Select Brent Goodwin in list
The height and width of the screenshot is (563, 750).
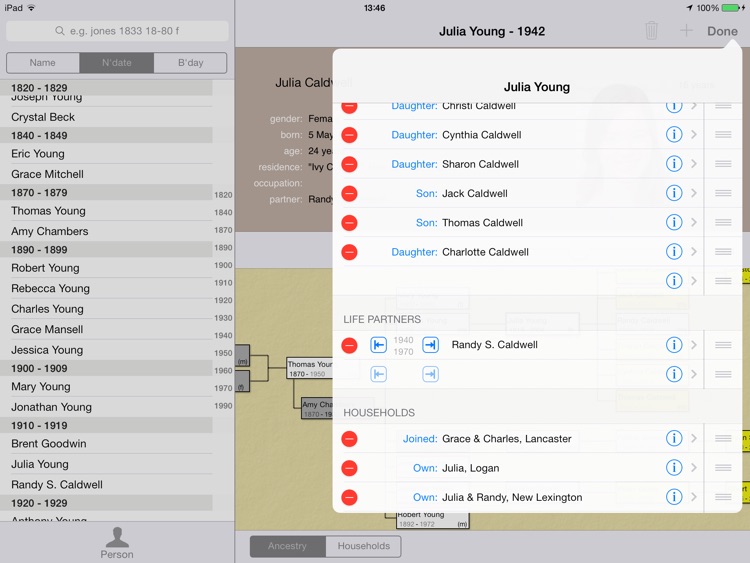pos(106,443)
